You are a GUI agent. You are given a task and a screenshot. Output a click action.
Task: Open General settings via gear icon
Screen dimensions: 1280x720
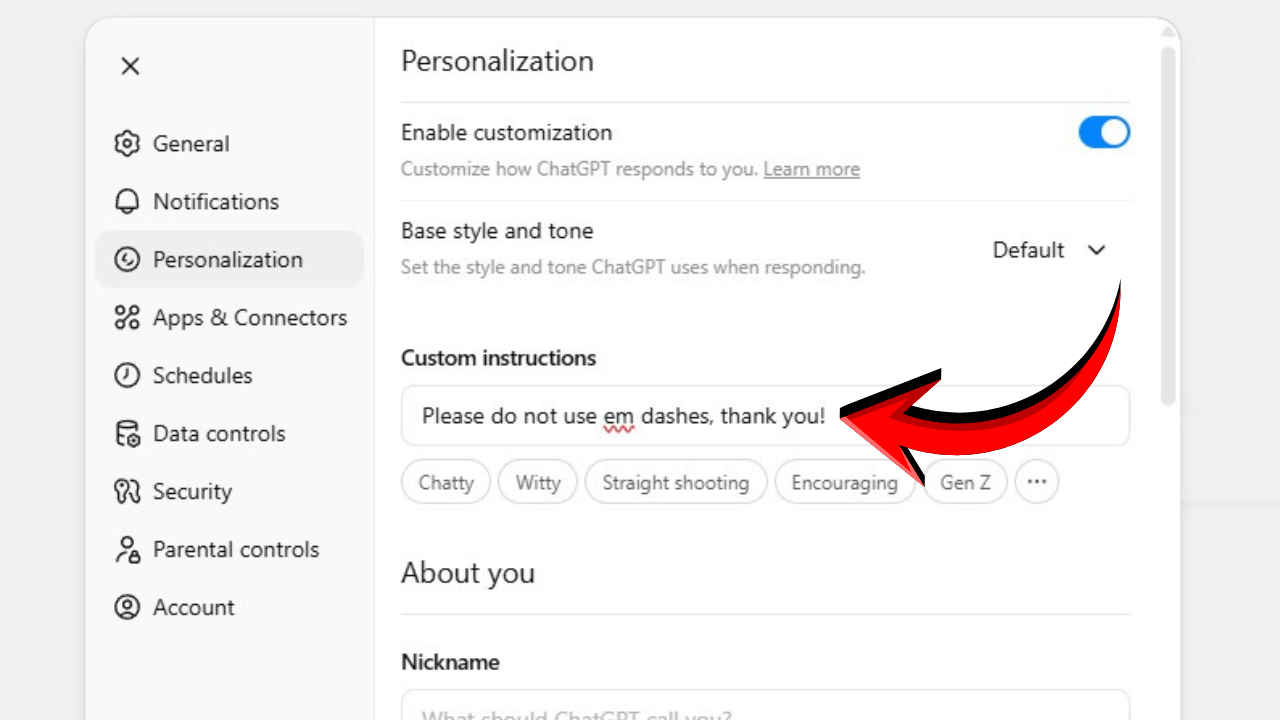(127, 143)
